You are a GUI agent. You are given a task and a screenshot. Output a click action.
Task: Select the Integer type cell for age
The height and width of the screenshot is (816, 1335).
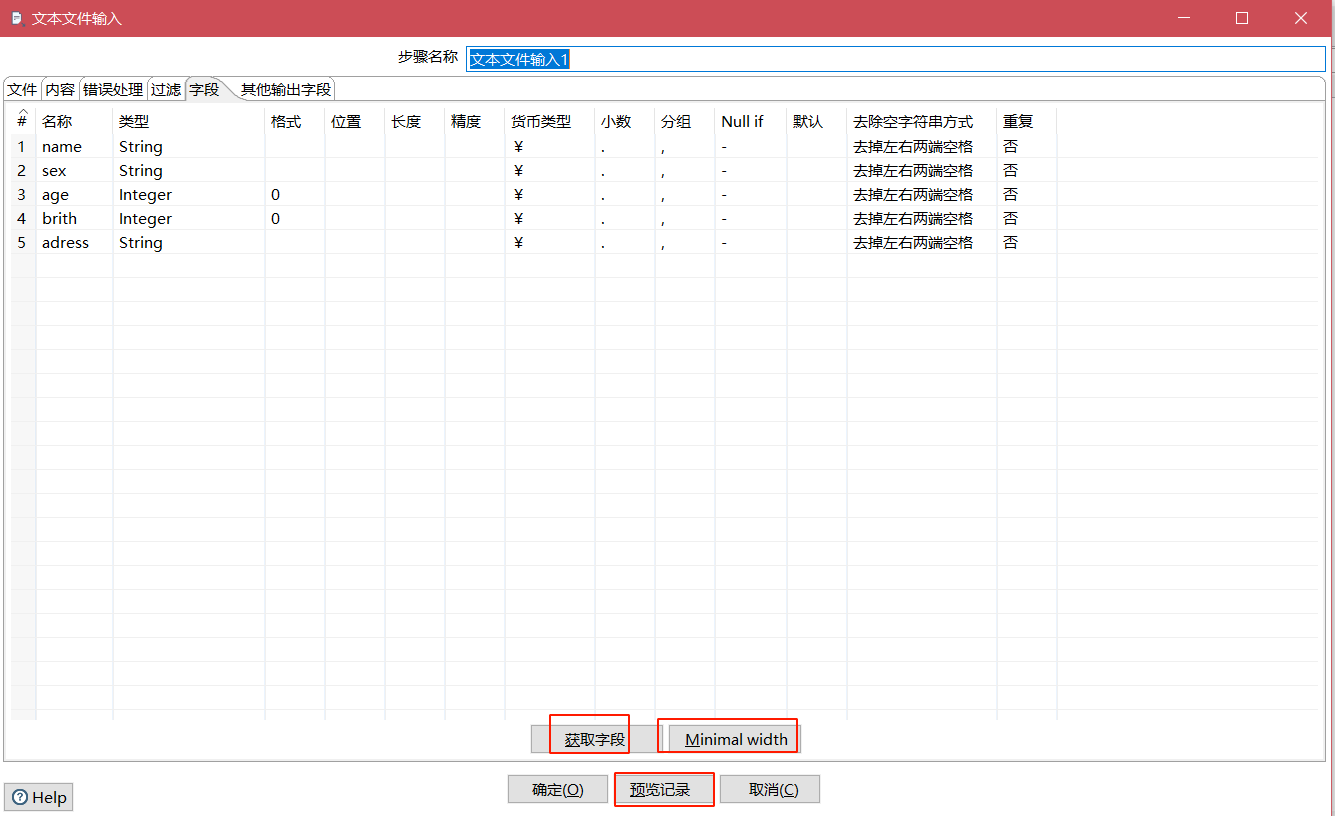pos(145,195)
